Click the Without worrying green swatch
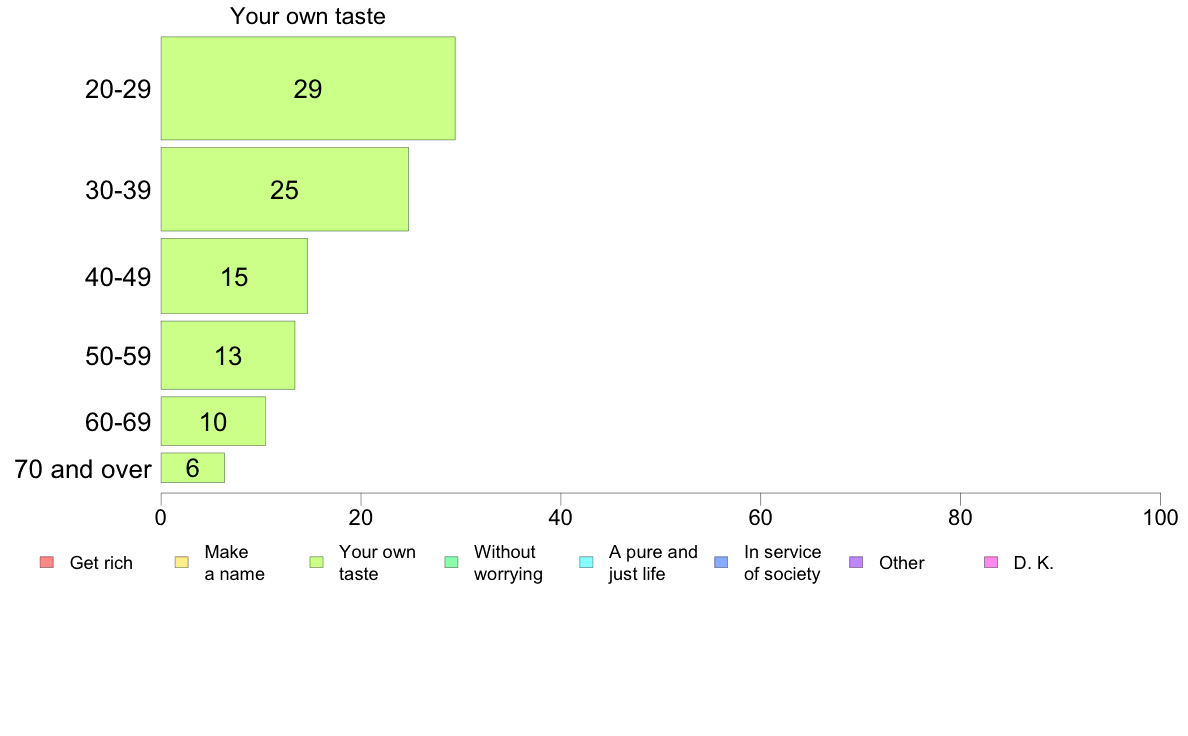The image size is (1188, 736). click(x=452, y=562)
